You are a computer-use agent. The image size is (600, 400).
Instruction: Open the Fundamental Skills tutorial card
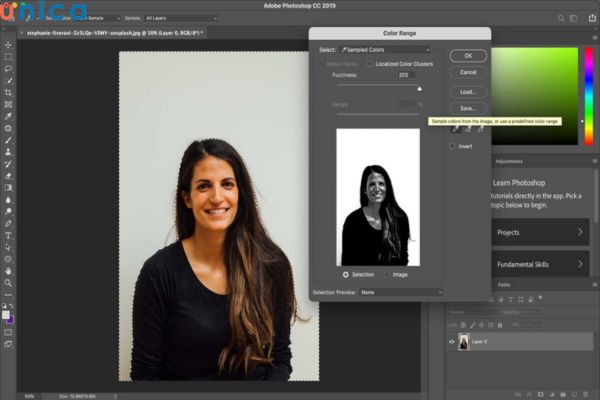click(540, 264)
